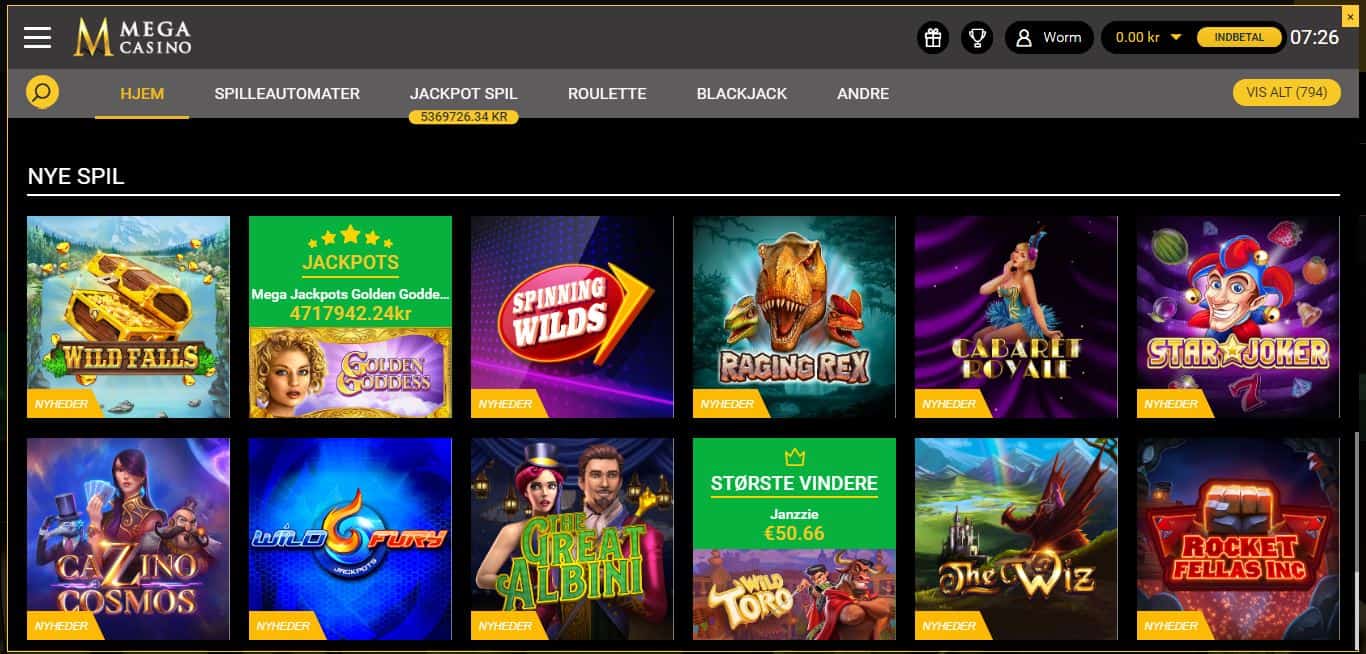
Task: Open the Wild Falls game thumbnail
Action: click(128, 317)
